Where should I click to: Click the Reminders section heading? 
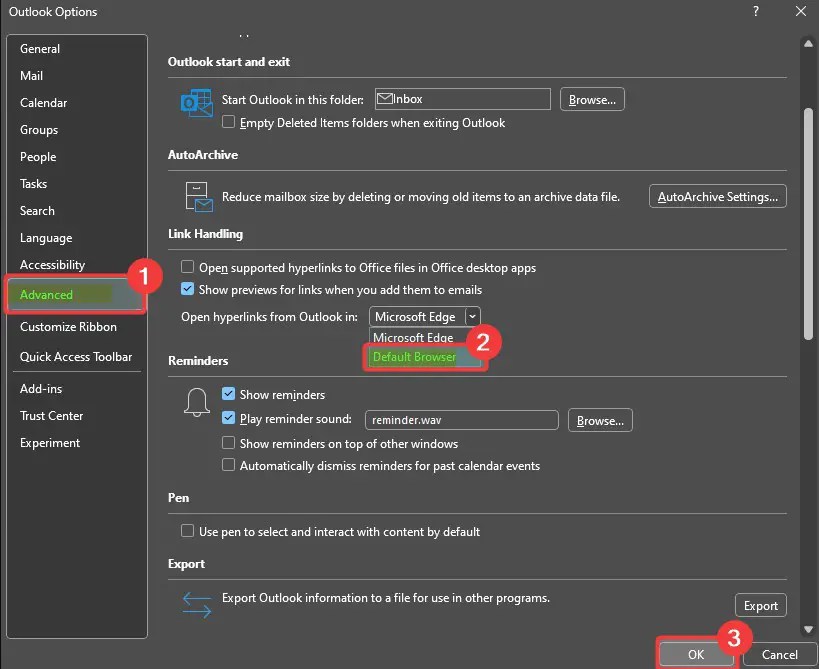pos(198,361)
